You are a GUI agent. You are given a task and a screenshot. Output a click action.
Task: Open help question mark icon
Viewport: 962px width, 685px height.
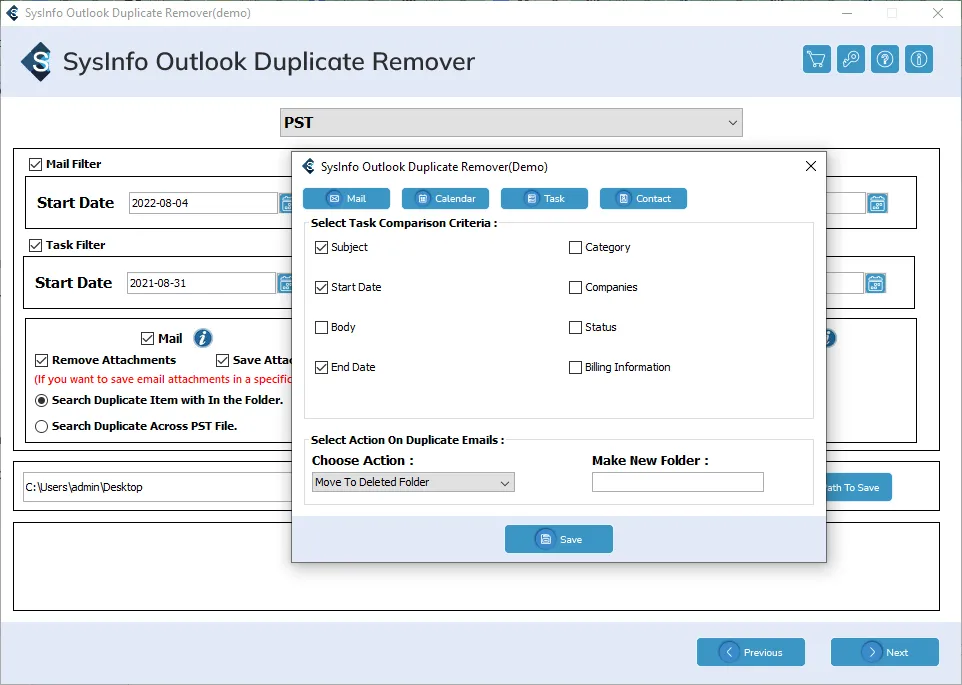(885, 59)
